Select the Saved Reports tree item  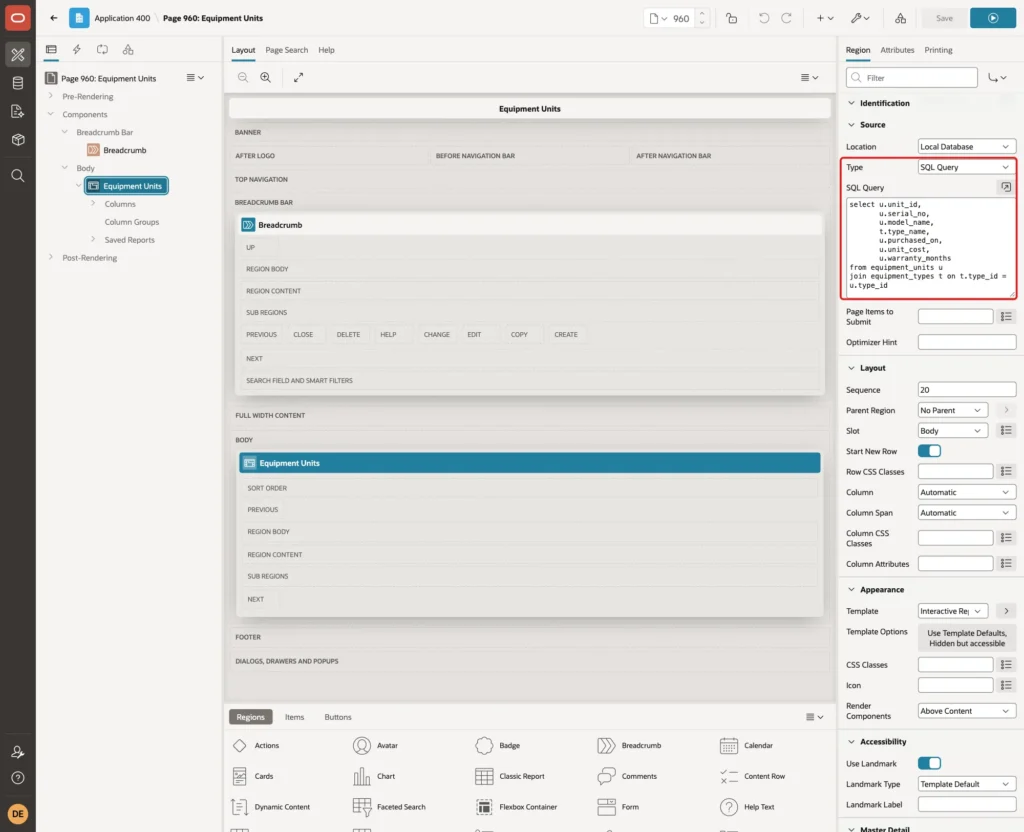click(129, 240)
